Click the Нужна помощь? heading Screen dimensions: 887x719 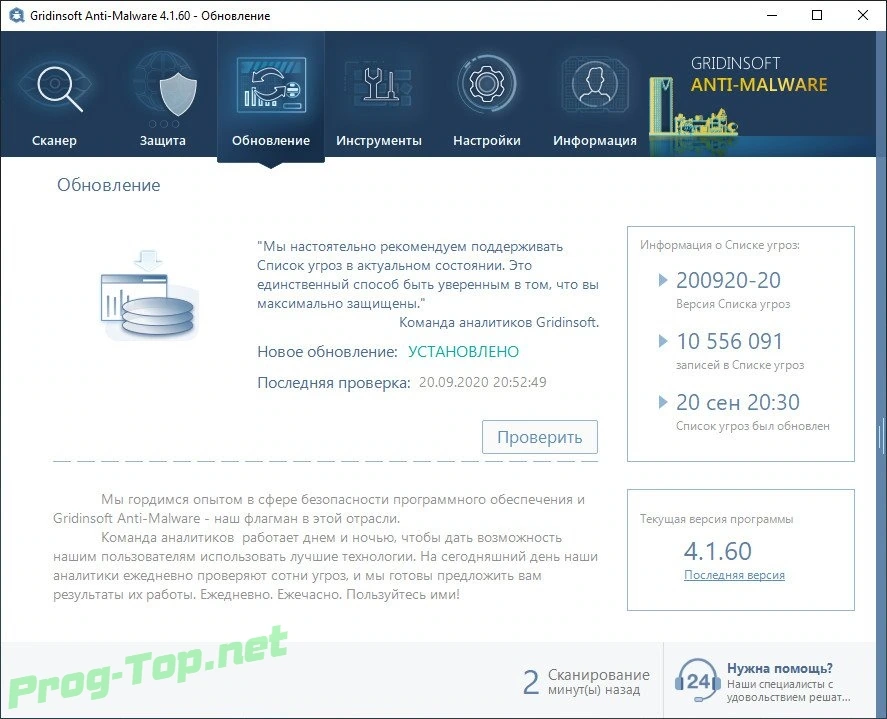point(780,668)
